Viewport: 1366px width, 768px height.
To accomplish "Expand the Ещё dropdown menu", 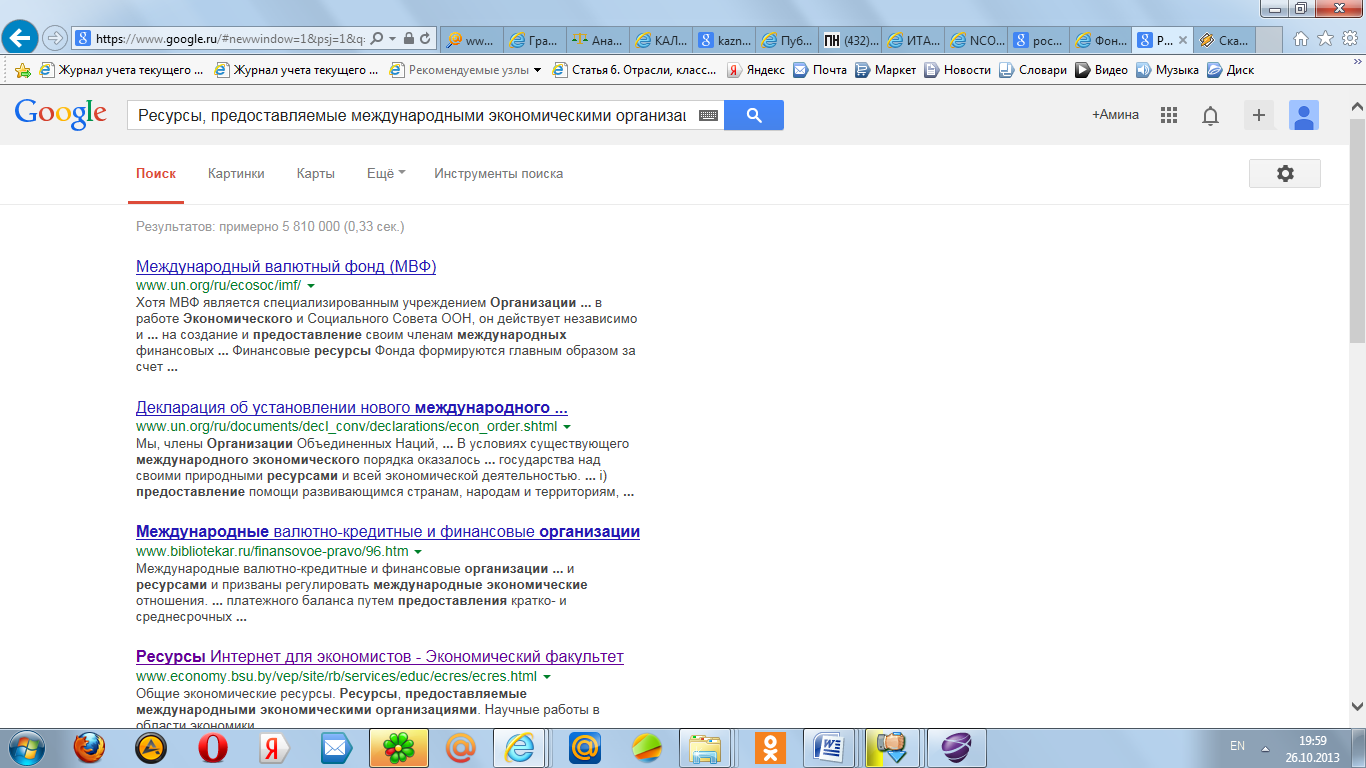I will coord(386,173).
